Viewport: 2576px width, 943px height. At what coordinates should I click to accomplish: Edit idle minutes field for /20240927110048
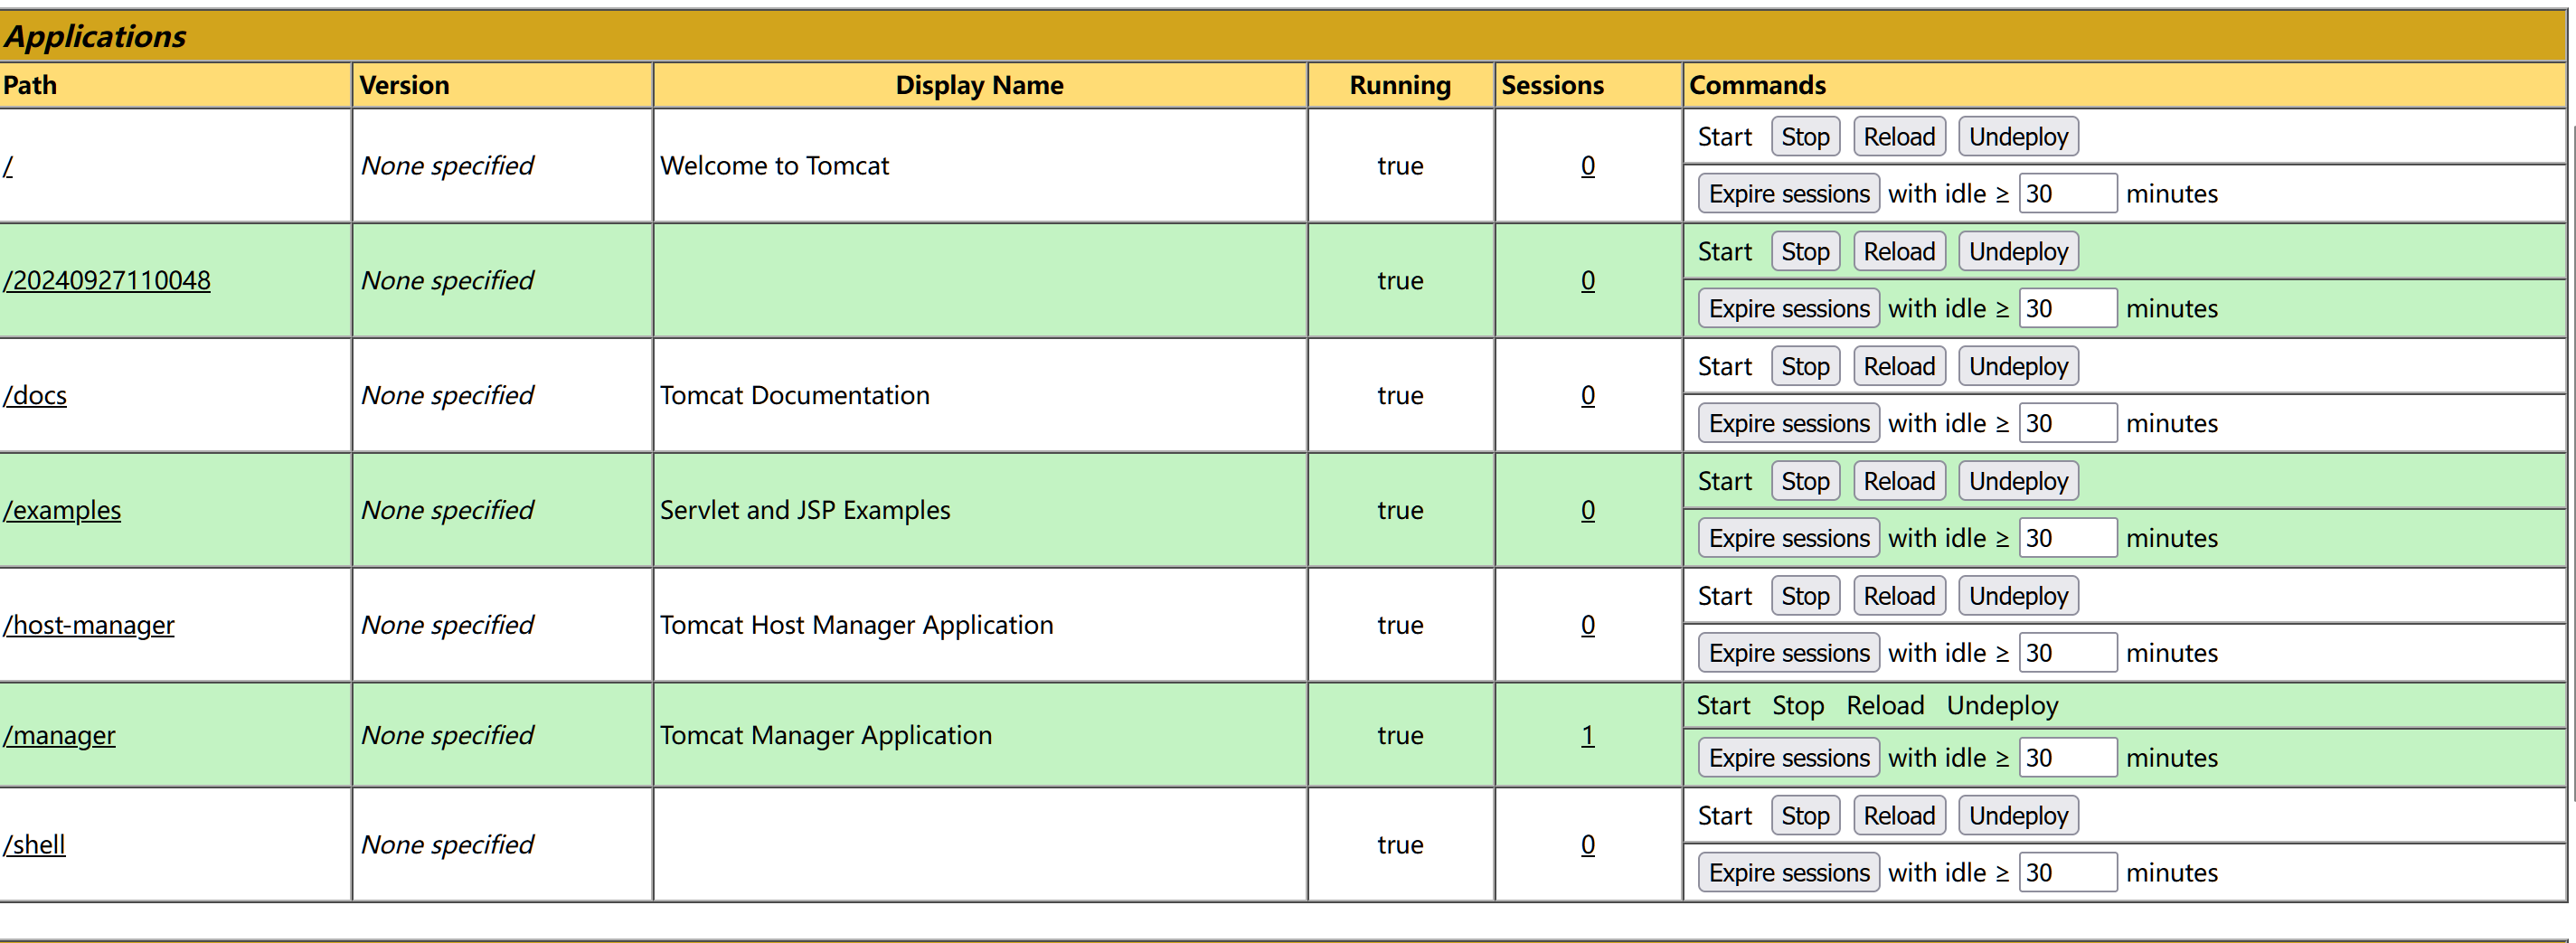click(x=2068, y=309)
